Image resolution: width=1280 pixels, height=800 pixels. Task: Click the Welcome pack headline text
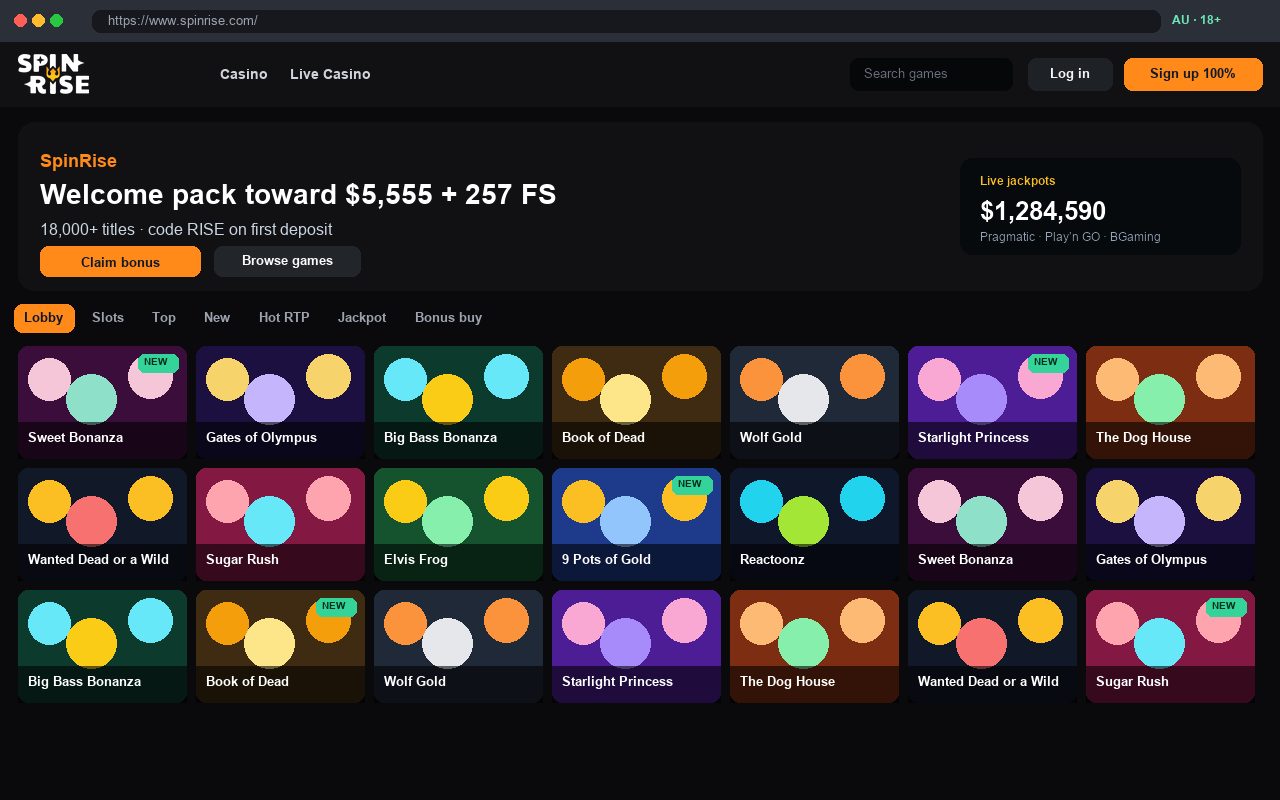pyautogui.click(x=298, y=194)
